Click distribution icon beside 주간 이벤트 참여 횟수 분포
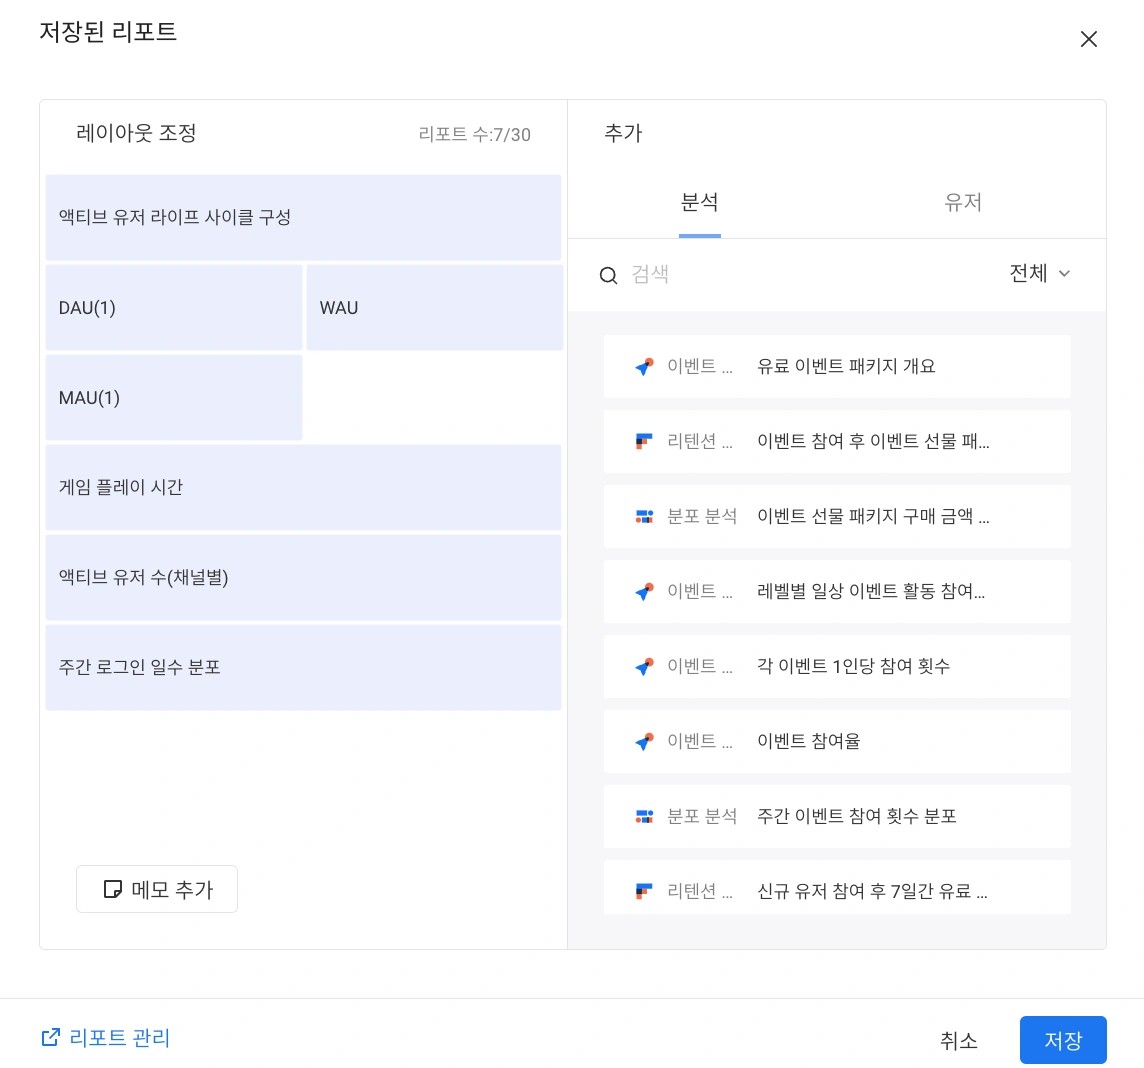Screen dimensions: 1144x1068 [644, 816]
